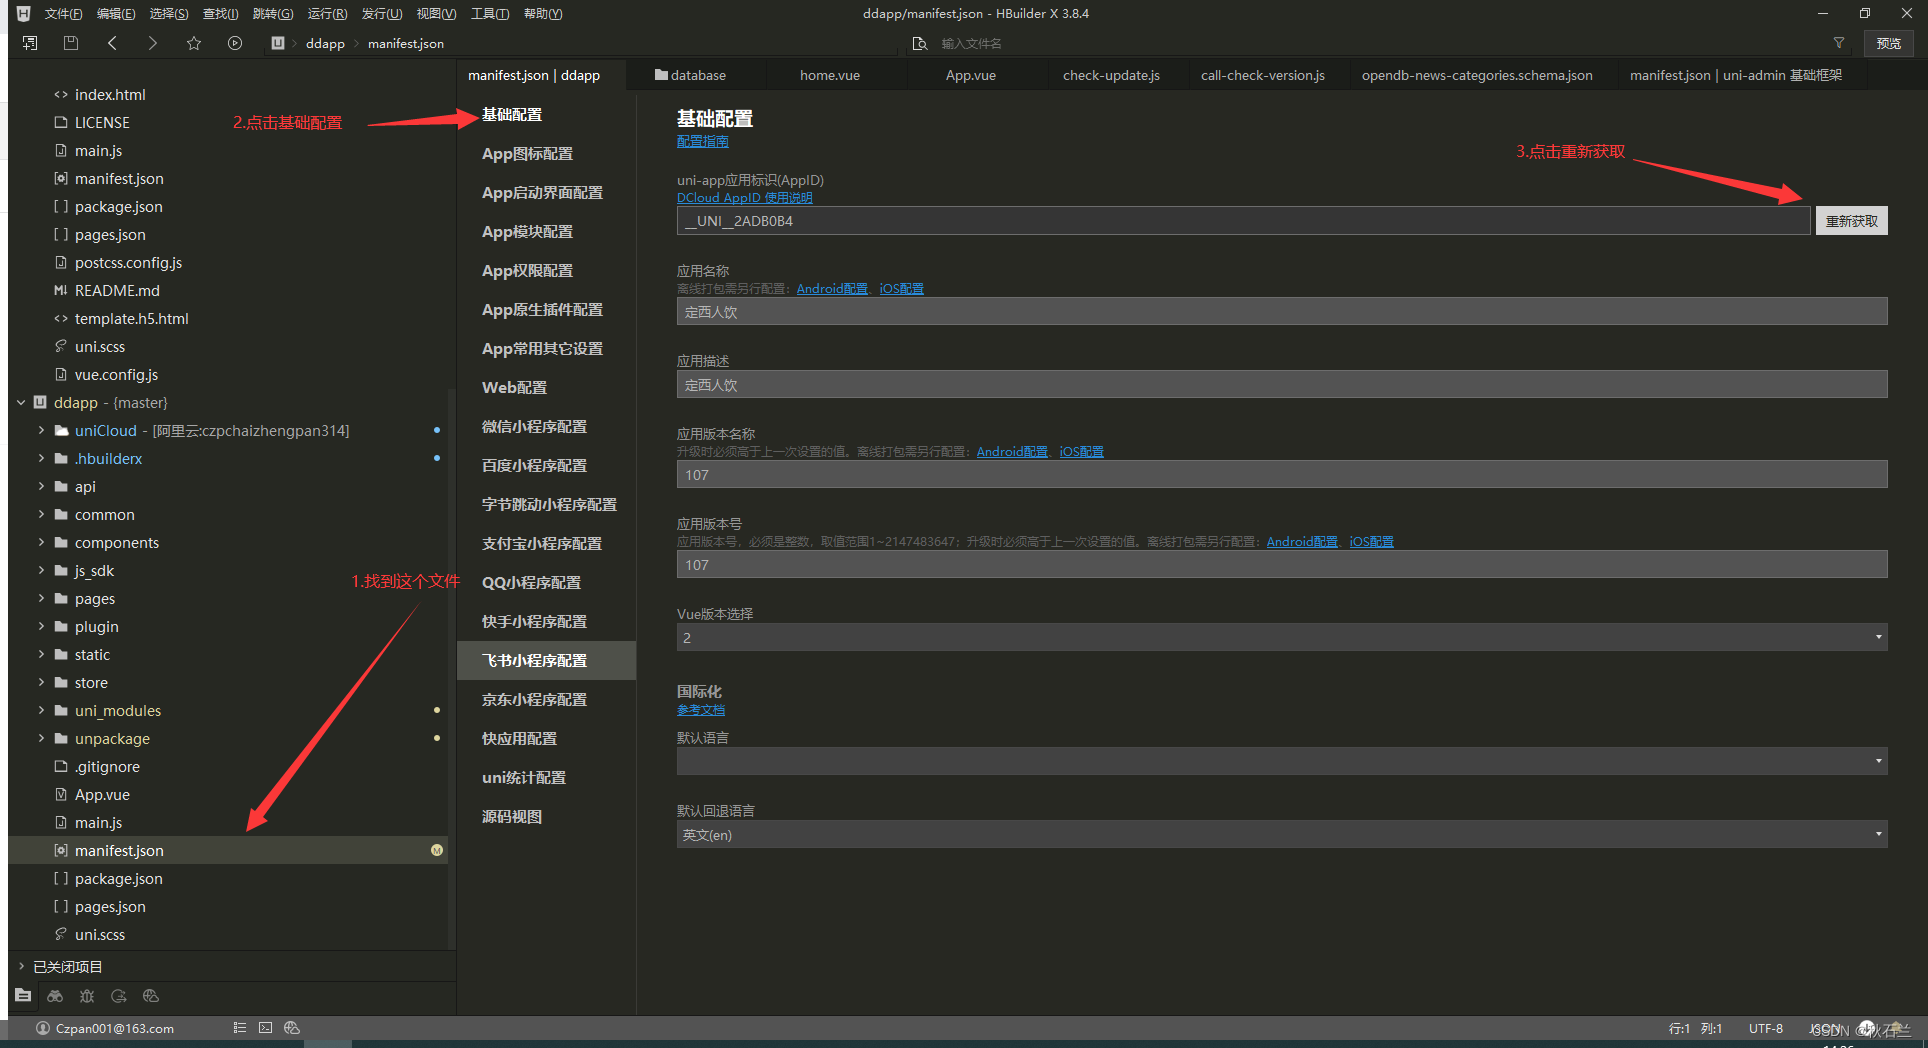This screenshot has width=1928, height=1048.
Task: Click the 预览 button
Action: (x=1889, y=43)
